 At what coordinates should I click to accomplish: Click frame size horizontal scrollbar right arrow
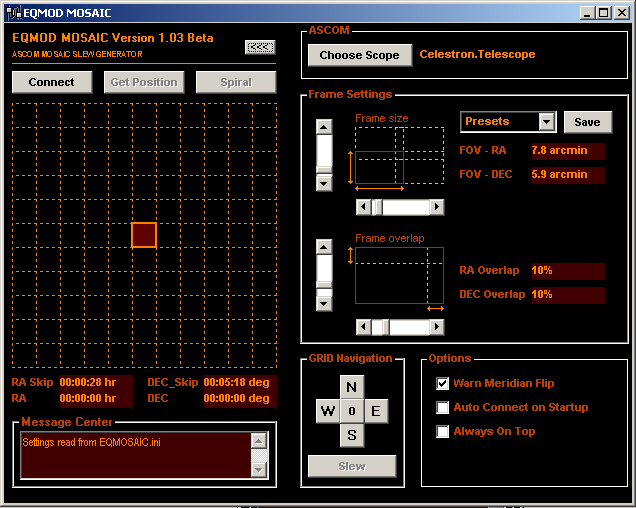click(x=437, y=207)
